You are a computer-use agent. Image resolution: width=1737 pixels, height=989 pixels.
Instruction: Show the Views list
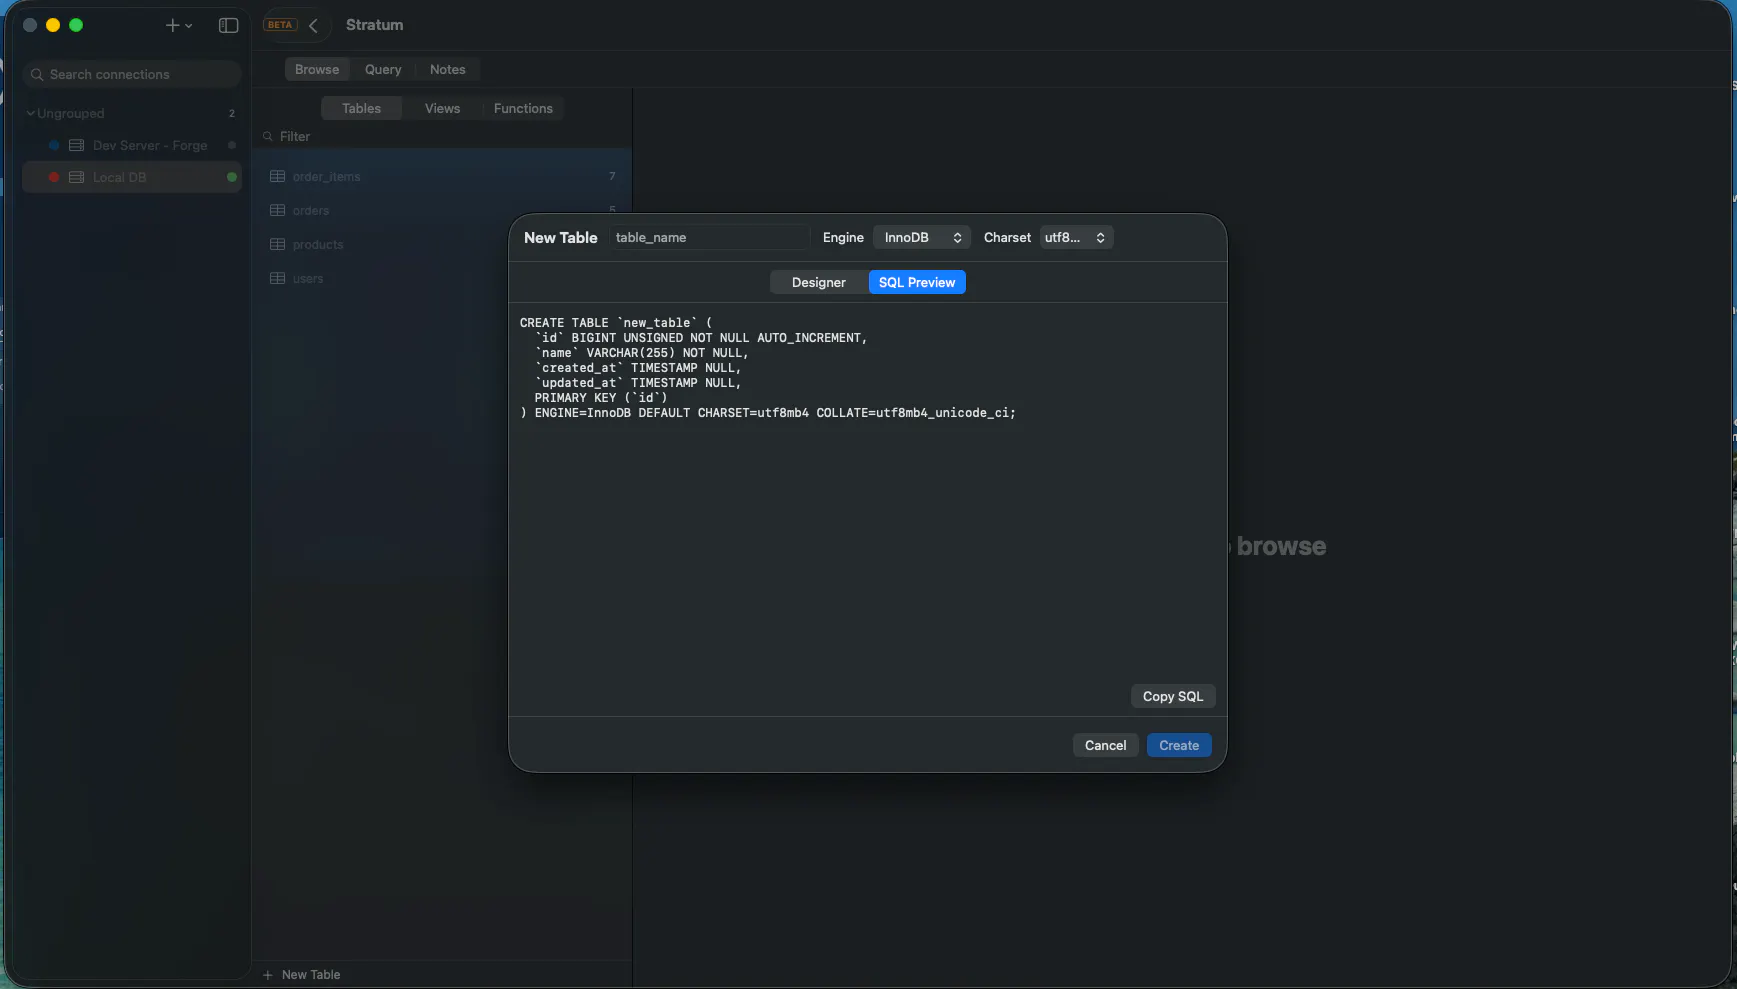(442, 109)
